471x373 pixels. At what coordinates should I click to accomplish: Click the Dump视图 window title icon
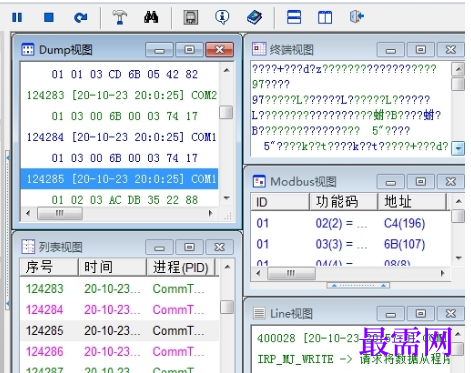coord(28,50)
